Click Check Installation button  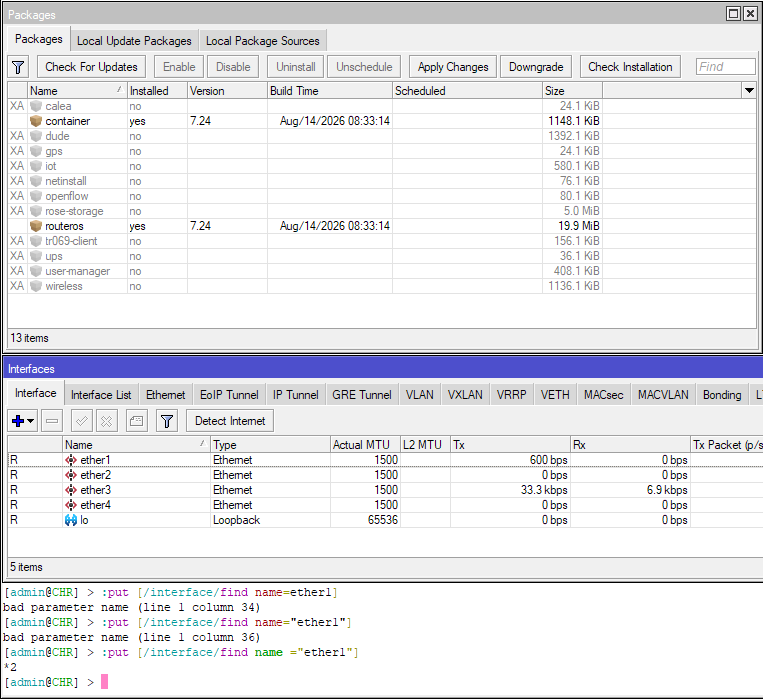(x=630, y=67)
